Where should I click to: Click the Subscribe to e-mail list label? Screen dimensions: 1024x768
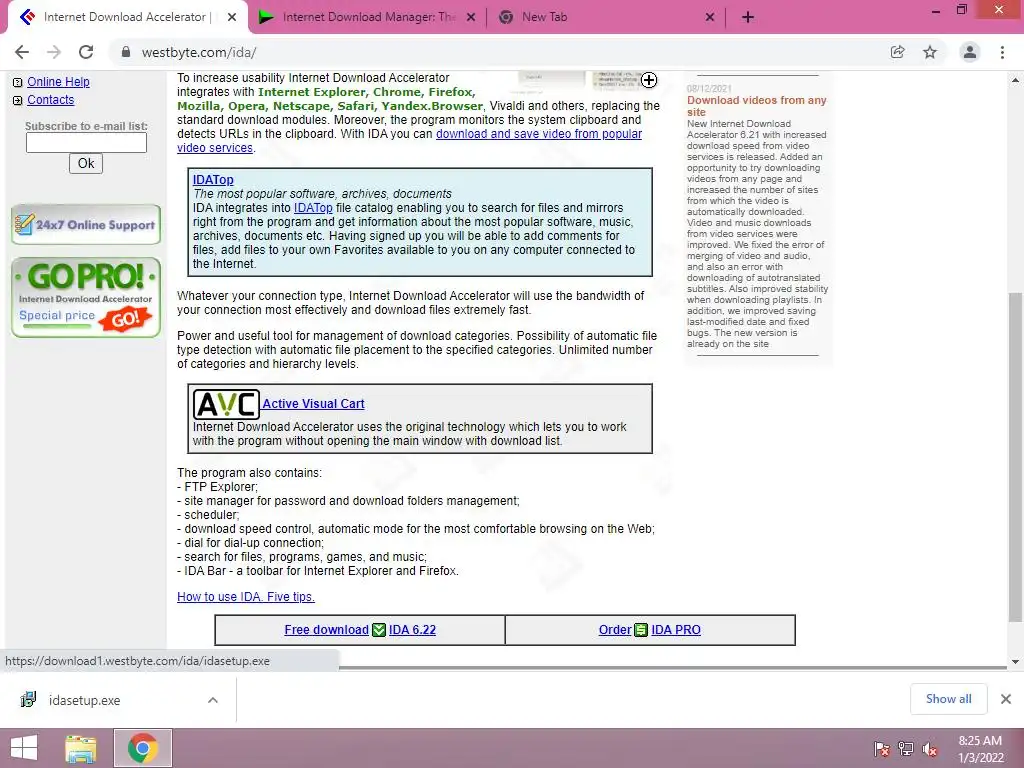[86, 126]
